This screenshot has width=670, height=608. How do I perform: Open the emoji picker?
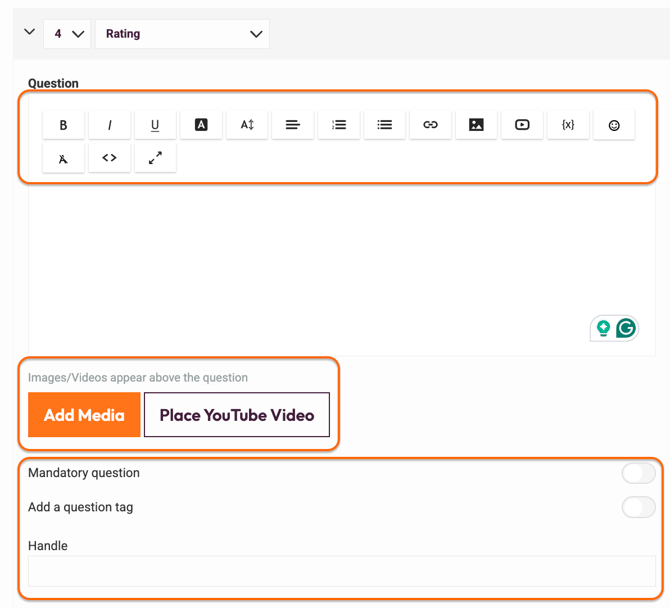click(x=614, y=125)
